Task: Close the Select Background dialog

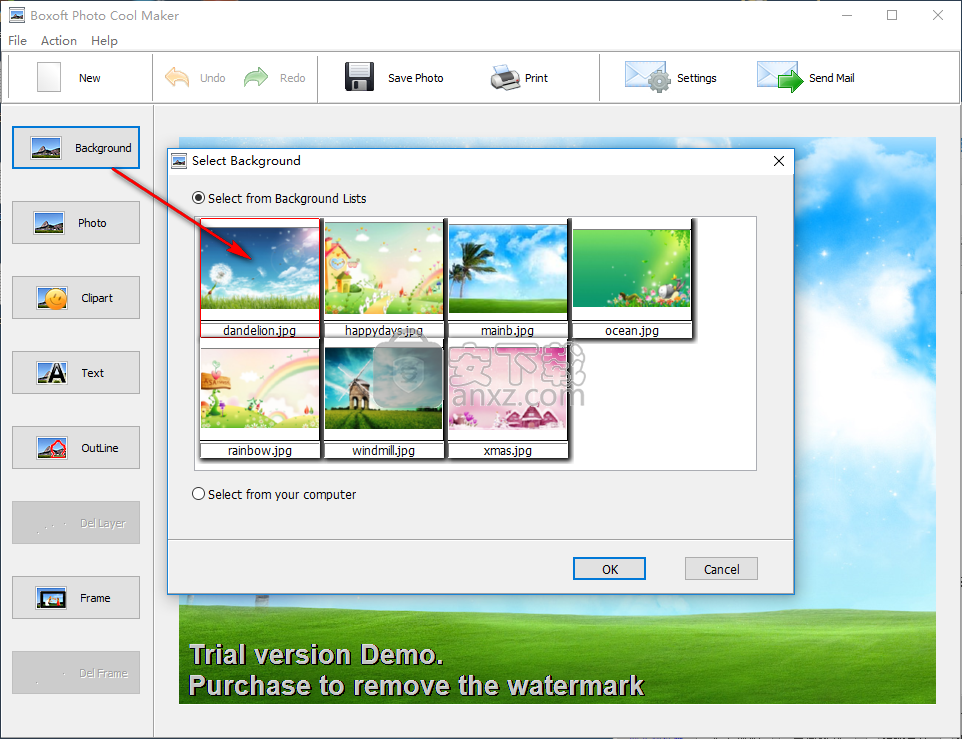Action: click(x=779, y=161)
